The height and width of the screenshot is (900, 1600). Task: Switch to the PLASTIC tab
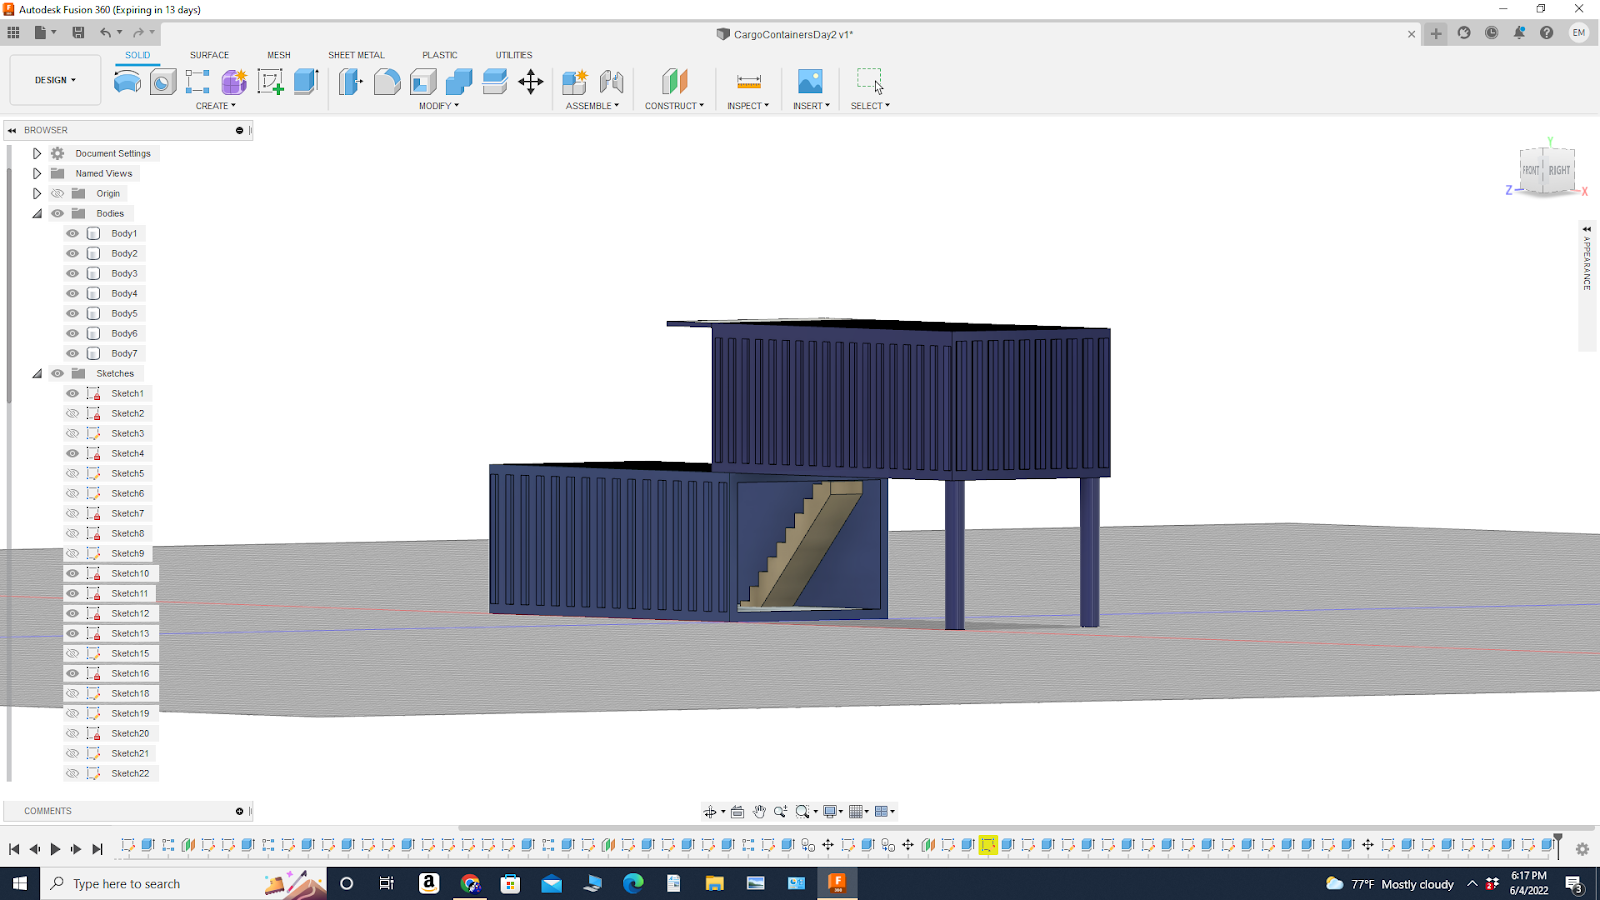[x=439, y=55]
